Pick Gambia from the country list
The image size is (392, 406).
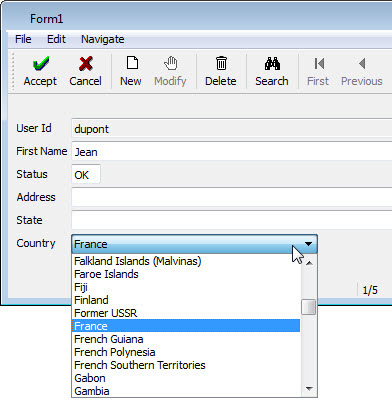click(186, 391)
